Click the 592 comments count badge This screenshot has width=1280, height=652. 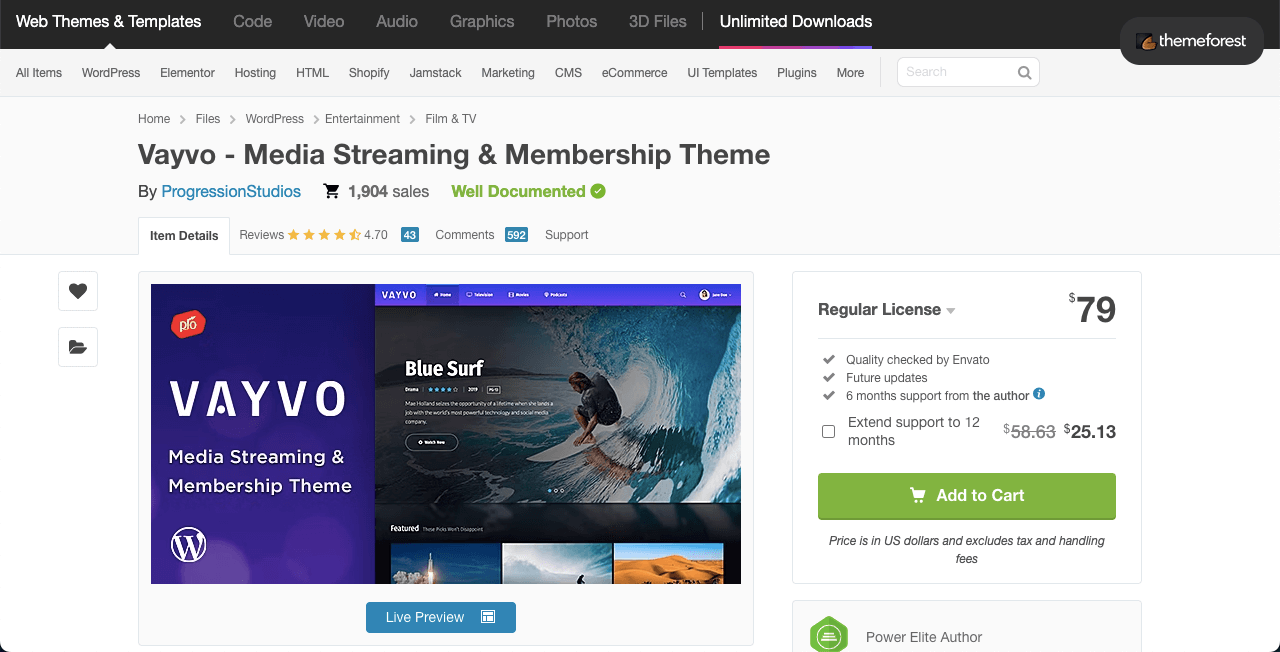point(516,235)
